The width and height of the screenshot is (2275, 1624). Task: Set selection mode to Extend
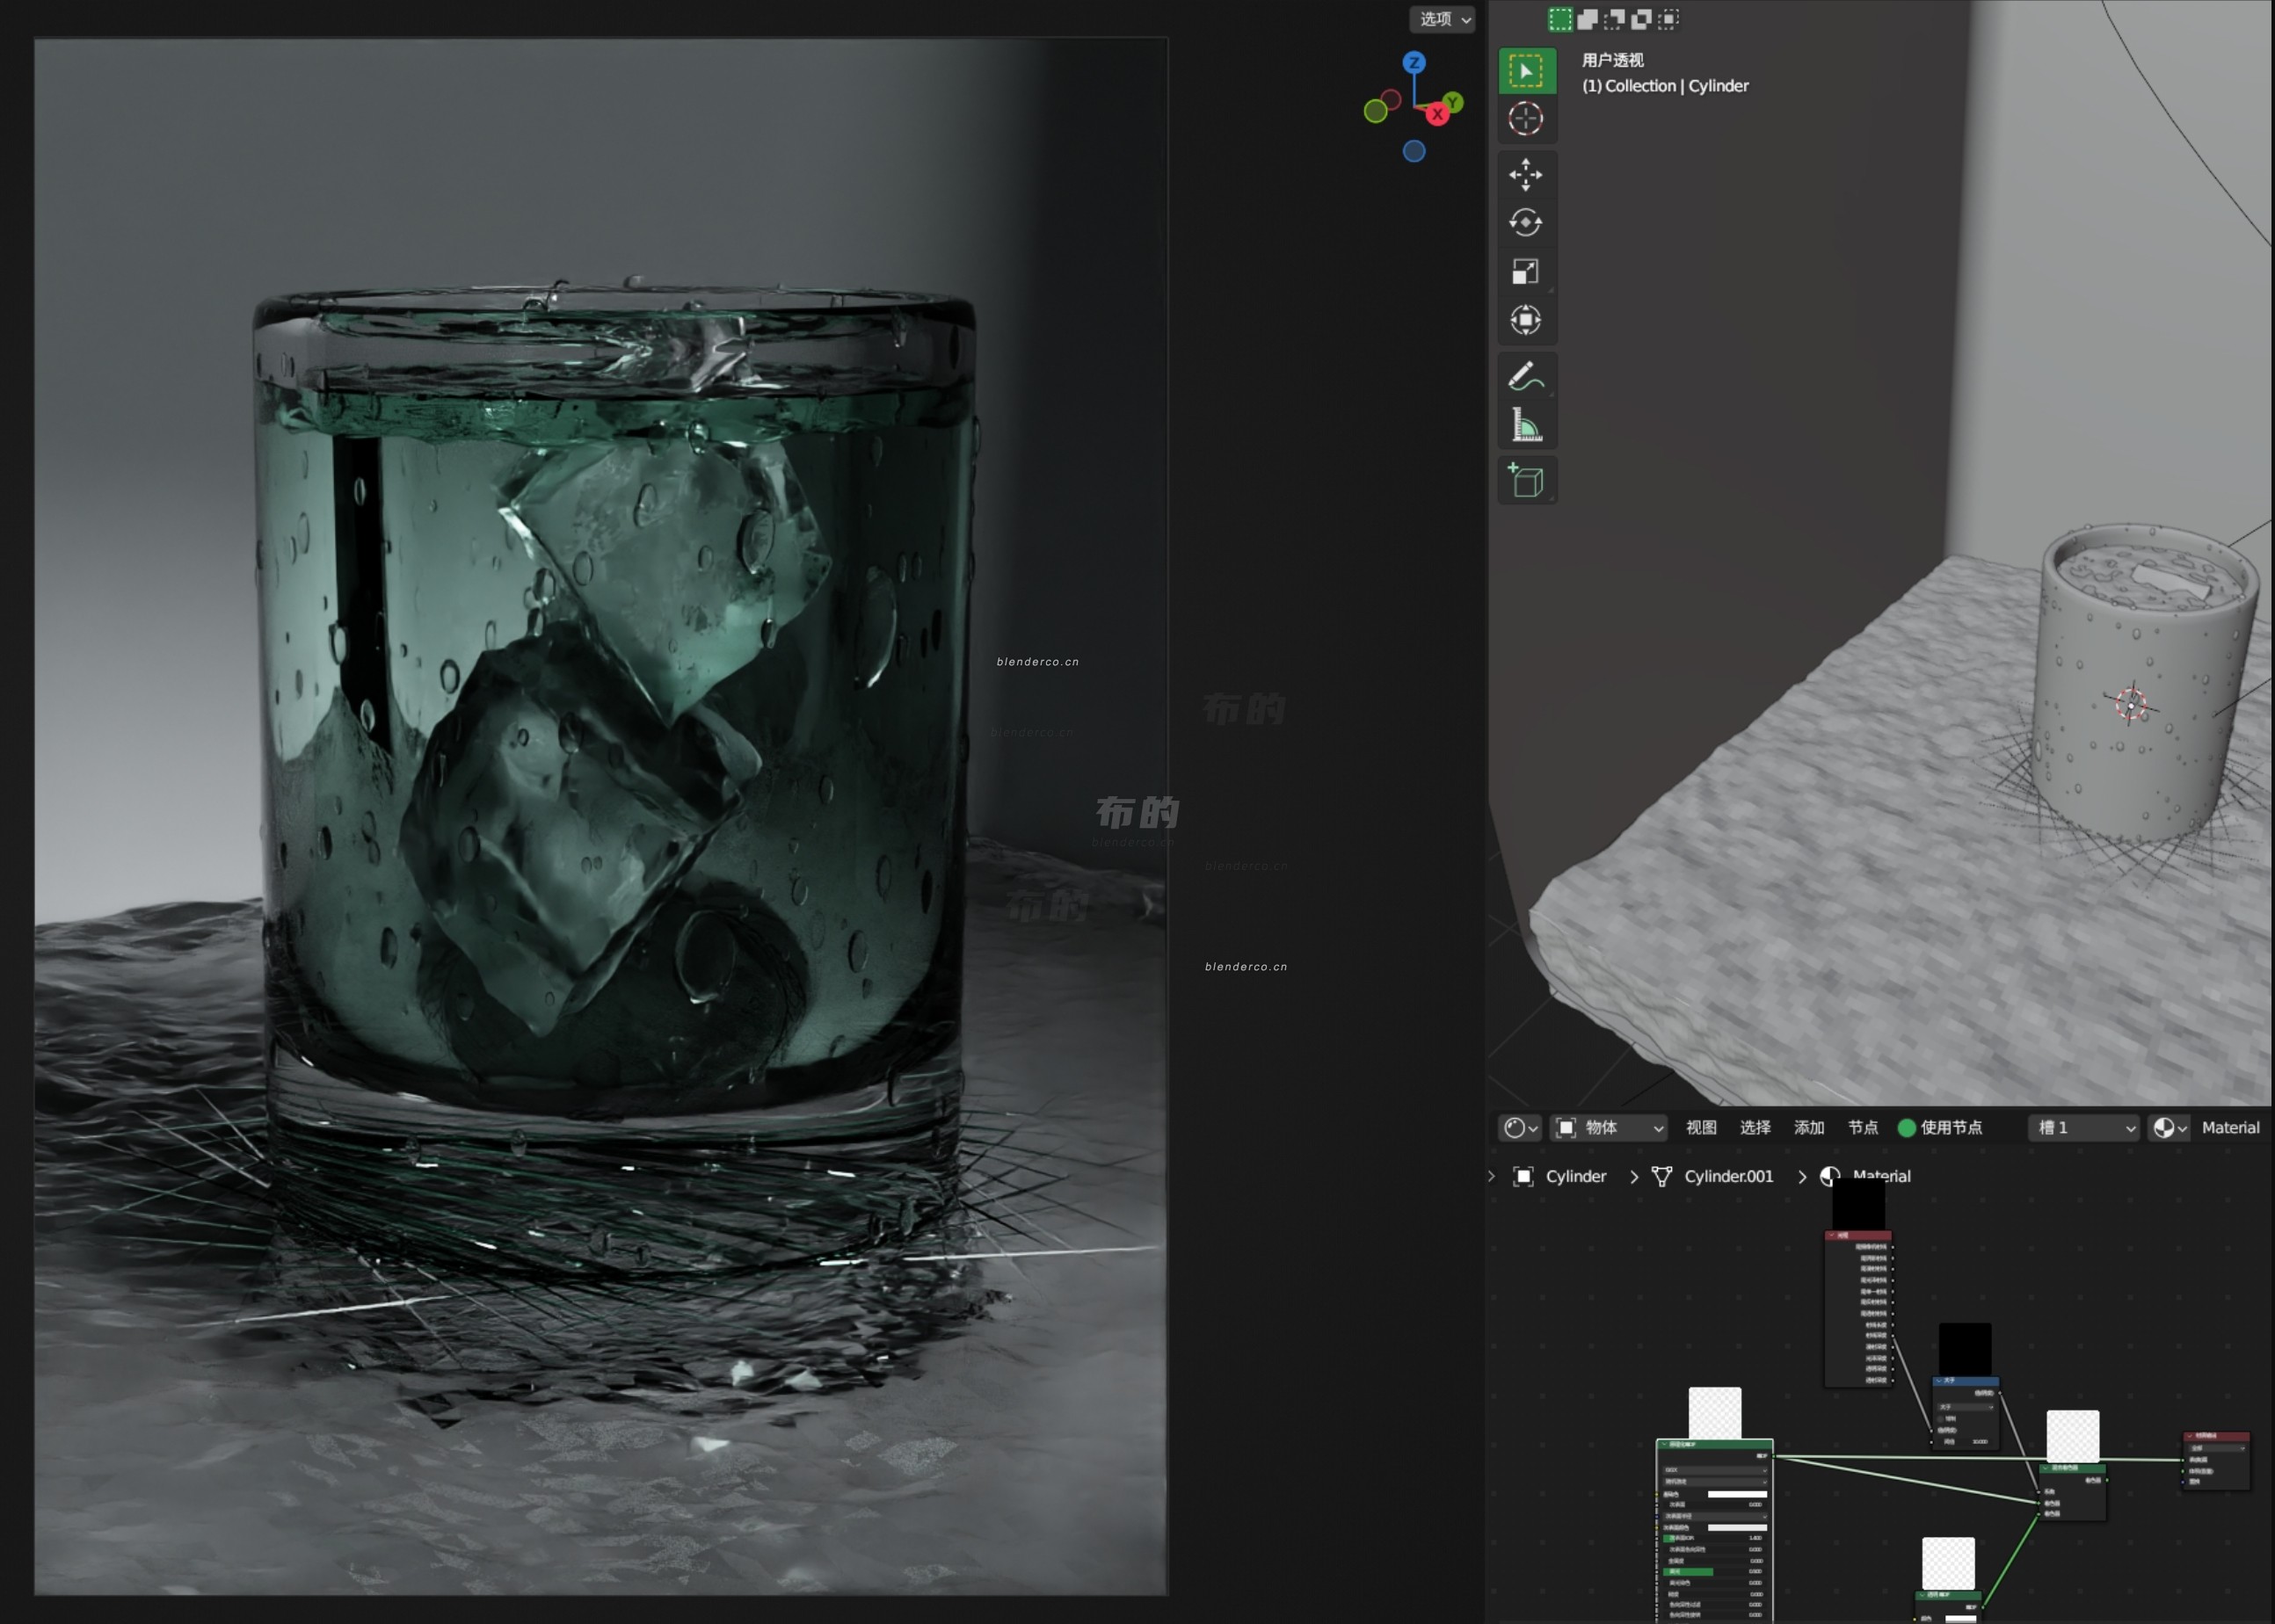(x=1587, y=19)
